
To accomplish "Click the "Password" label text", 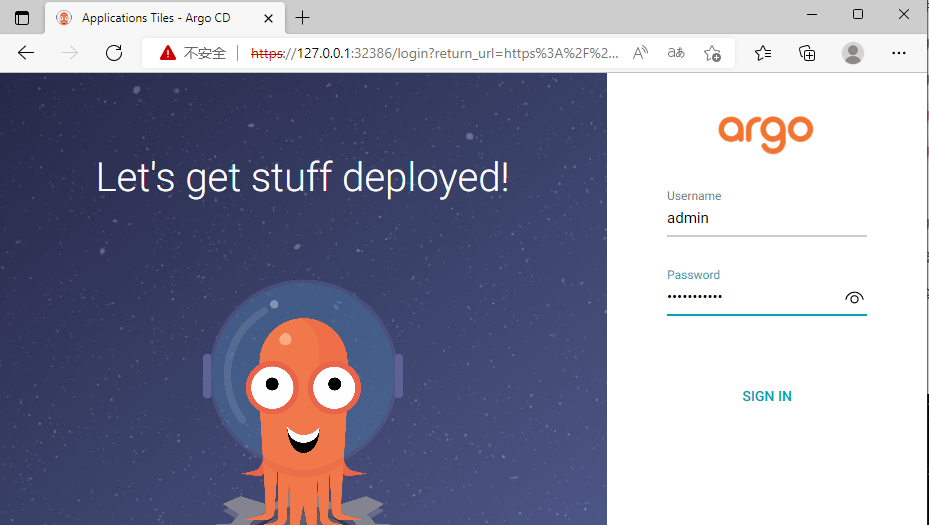I will 693,275.
